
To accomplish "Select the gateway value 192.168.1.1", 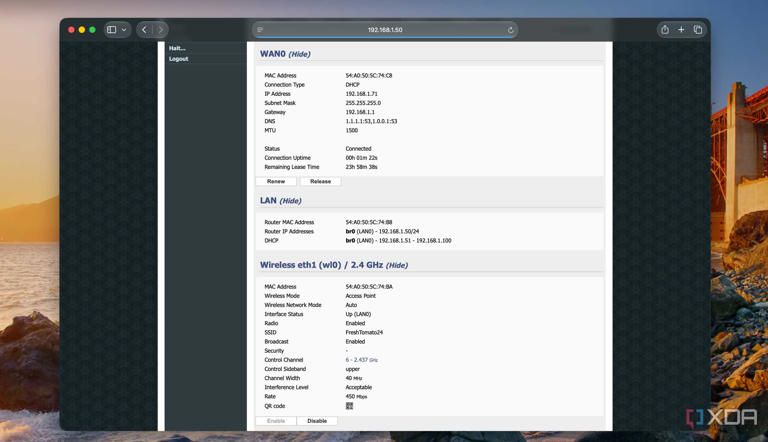I will point(360,112).
